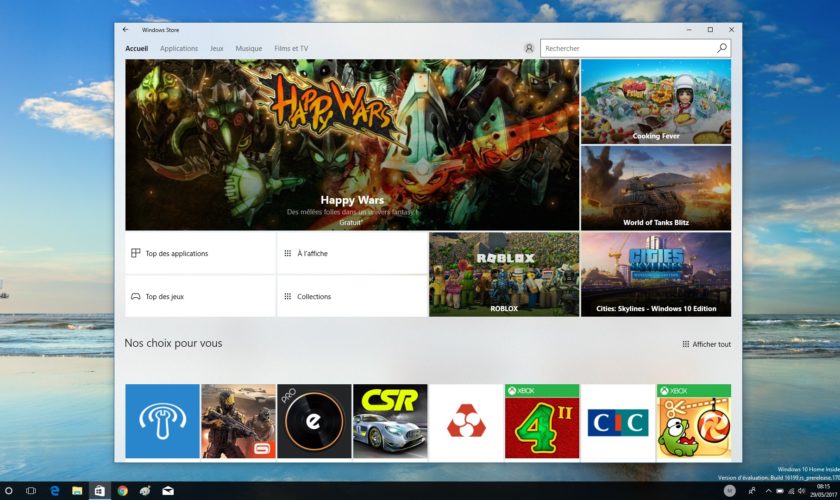Open the World of Tanks Blitz tile
The height and width of the screenshot is (500, 840).
pos(656,188)
